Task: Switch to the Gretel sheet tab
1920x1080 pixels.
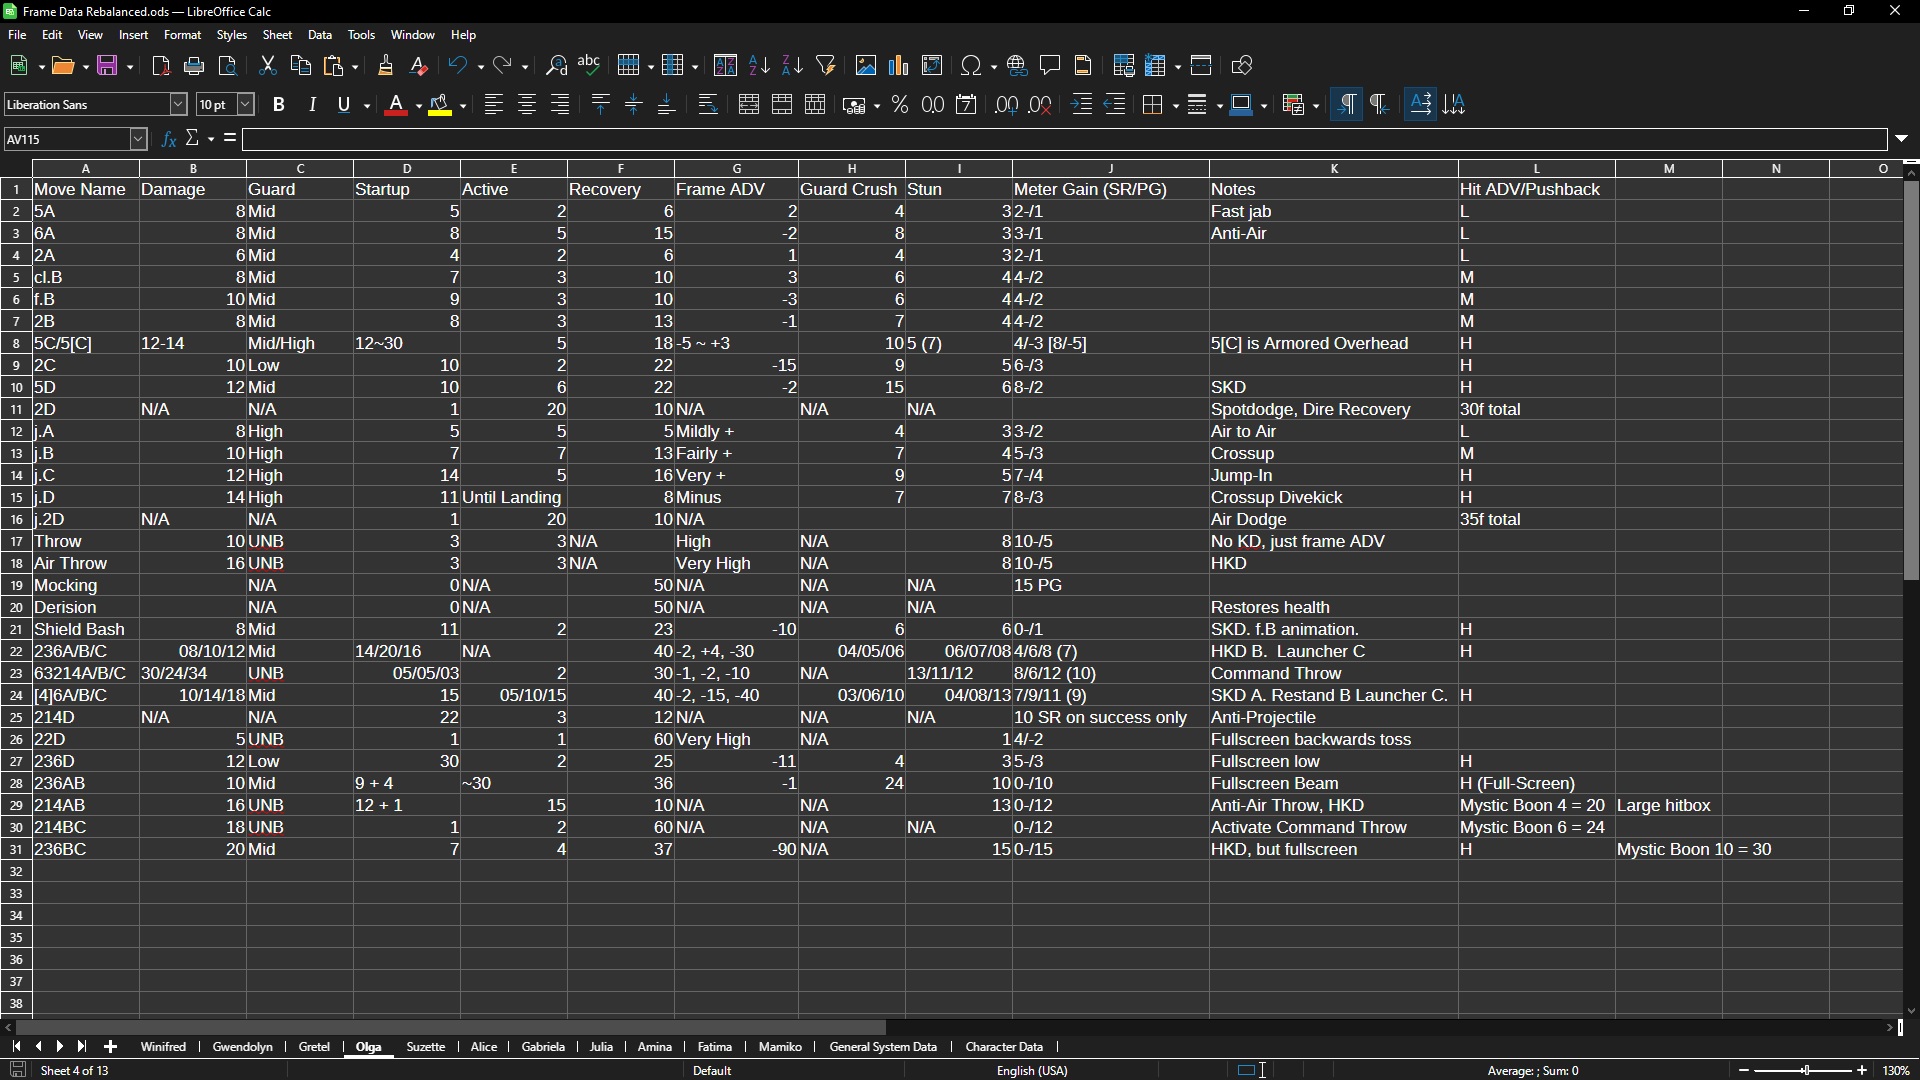Action: (x=314, y=1047)
